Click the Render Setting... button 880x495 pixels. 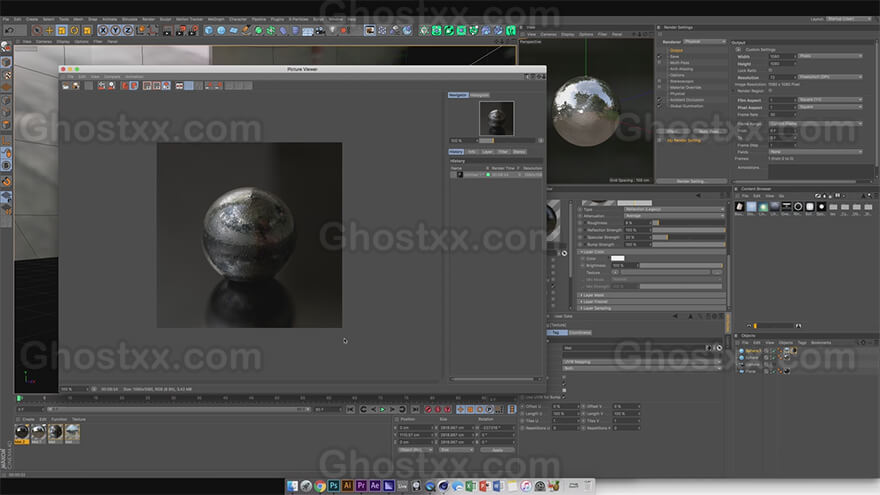tap(690, 181)
